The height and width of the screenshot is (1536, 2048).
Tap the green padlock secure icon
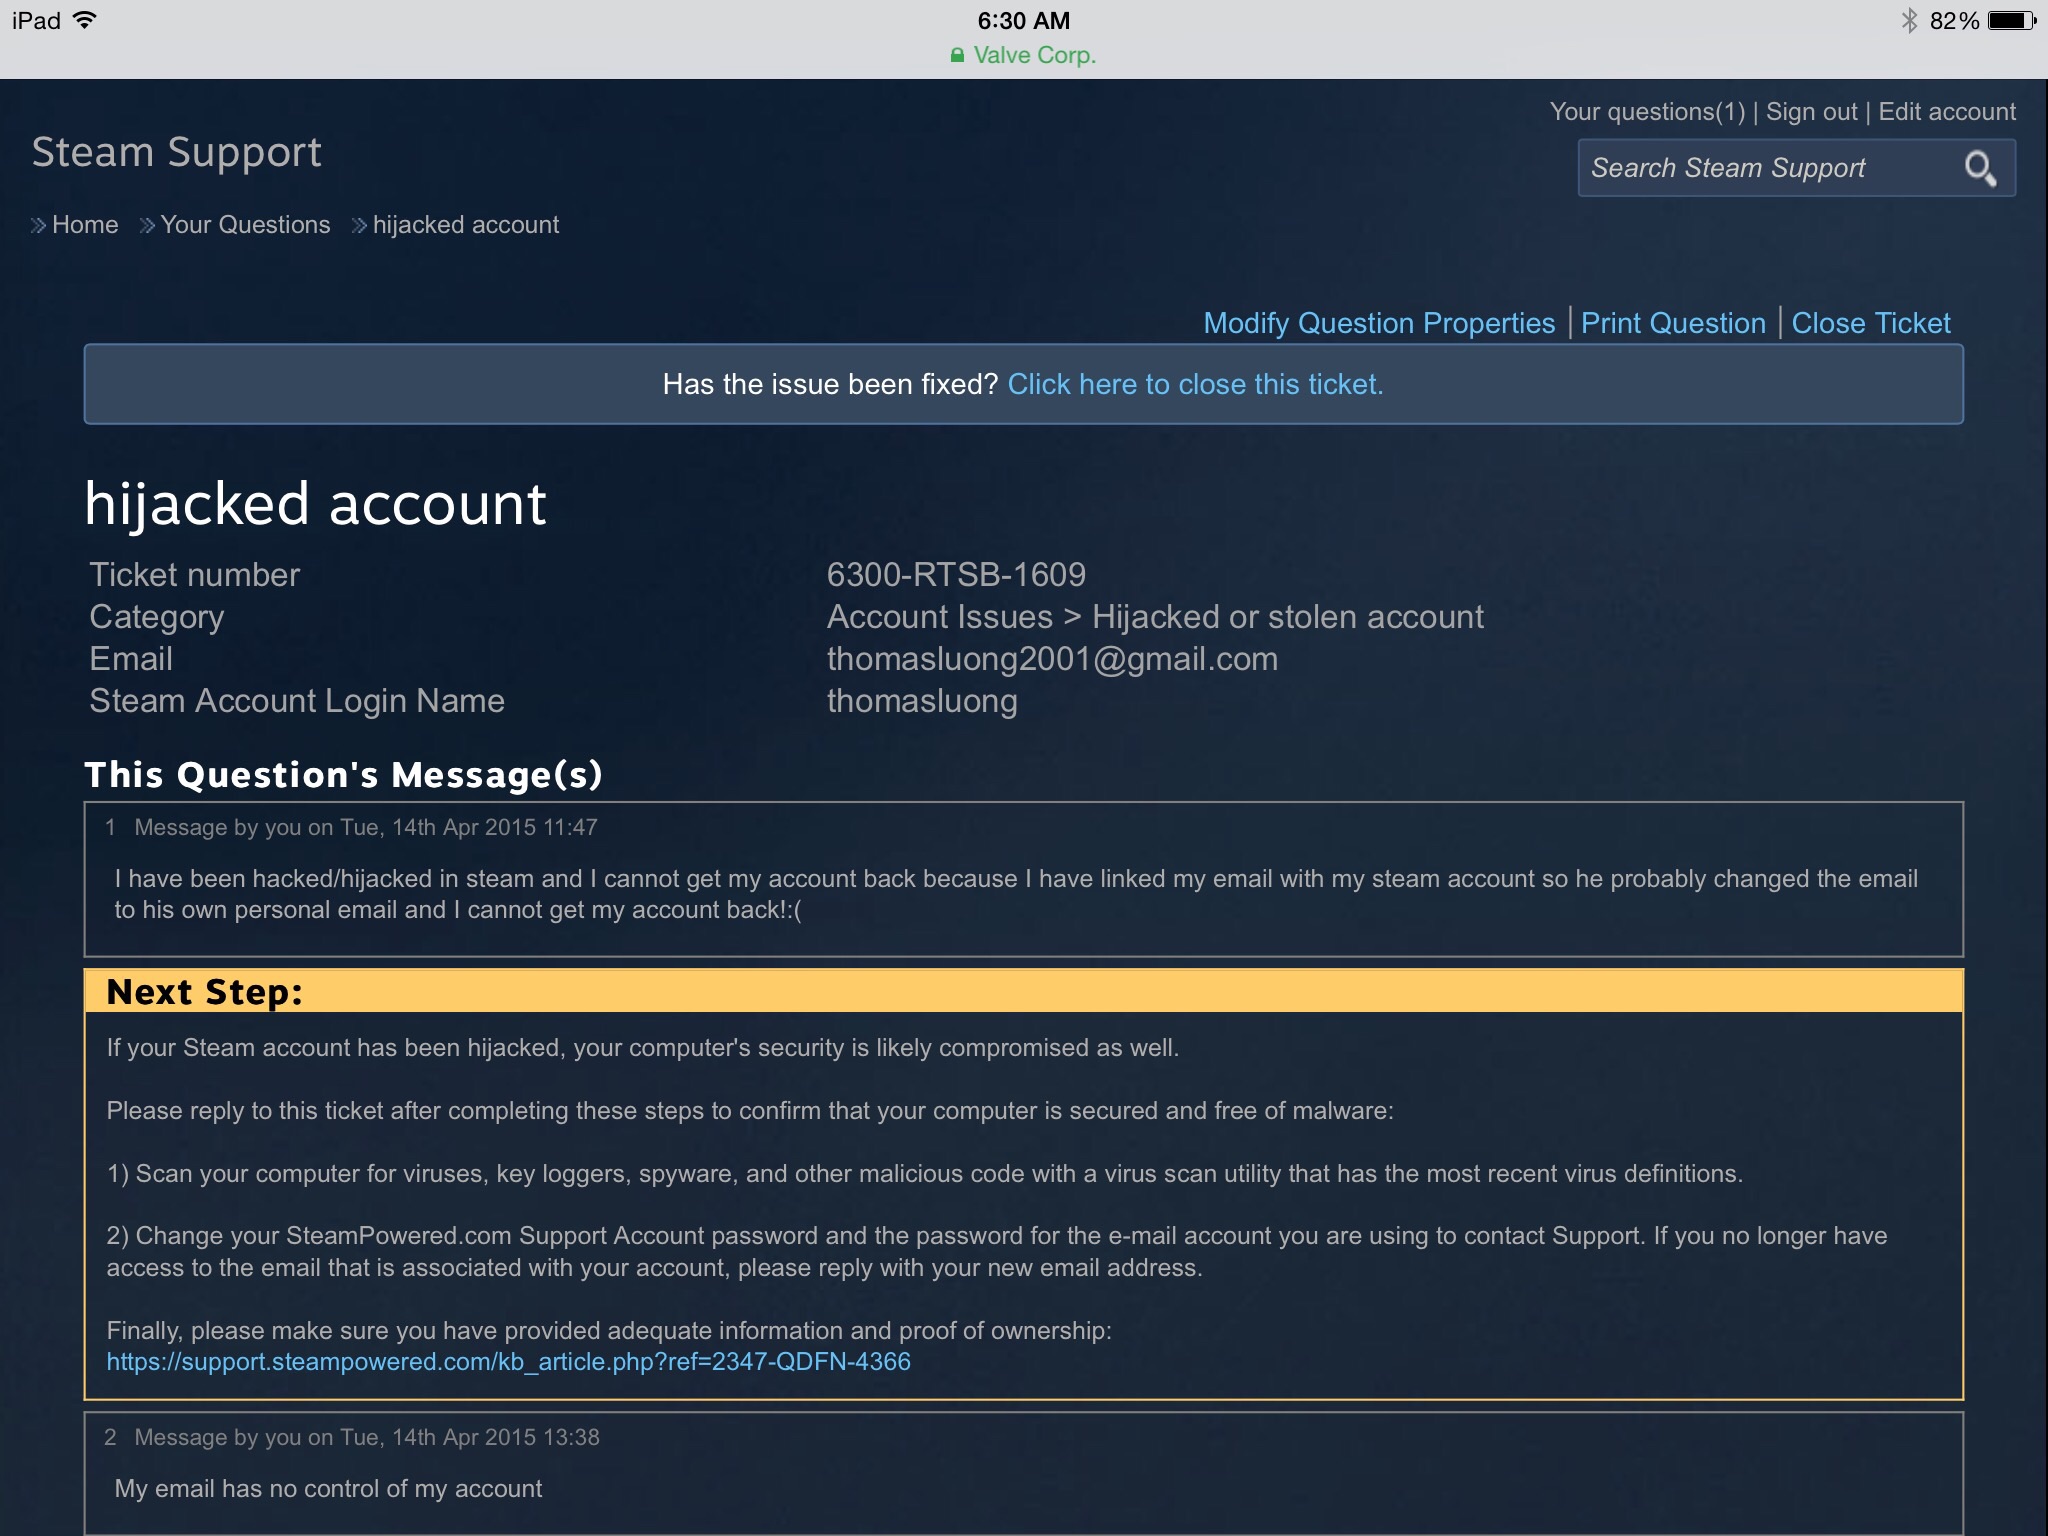point(957,56)
